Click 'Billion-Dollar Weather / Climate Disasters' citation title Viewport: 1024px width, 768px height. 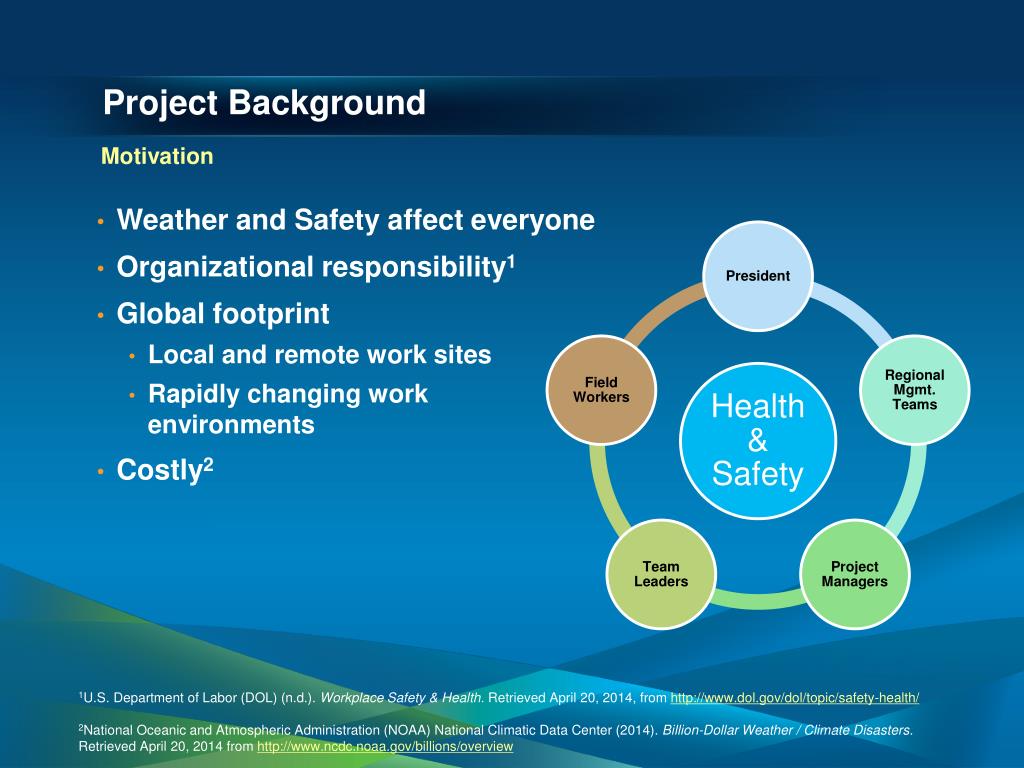788,730
